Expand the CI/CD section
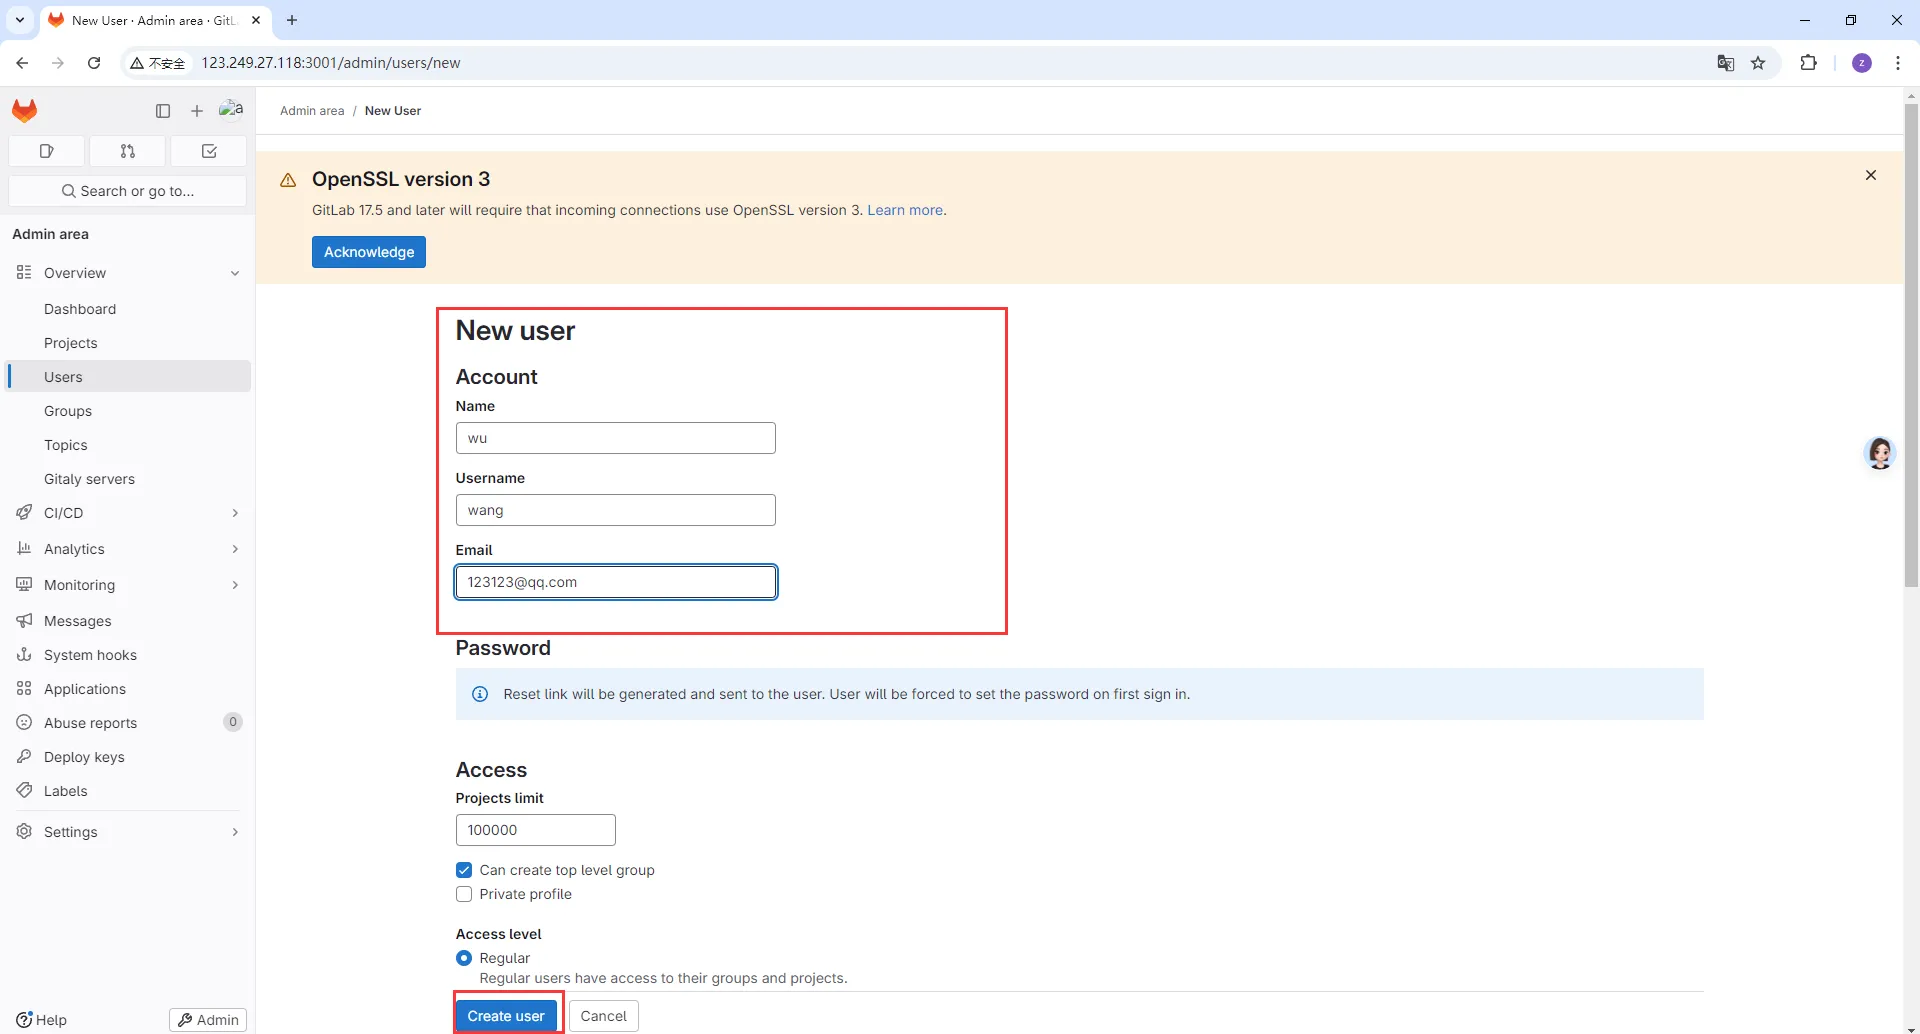The image size is (1920, 1034). pos(128,513)
